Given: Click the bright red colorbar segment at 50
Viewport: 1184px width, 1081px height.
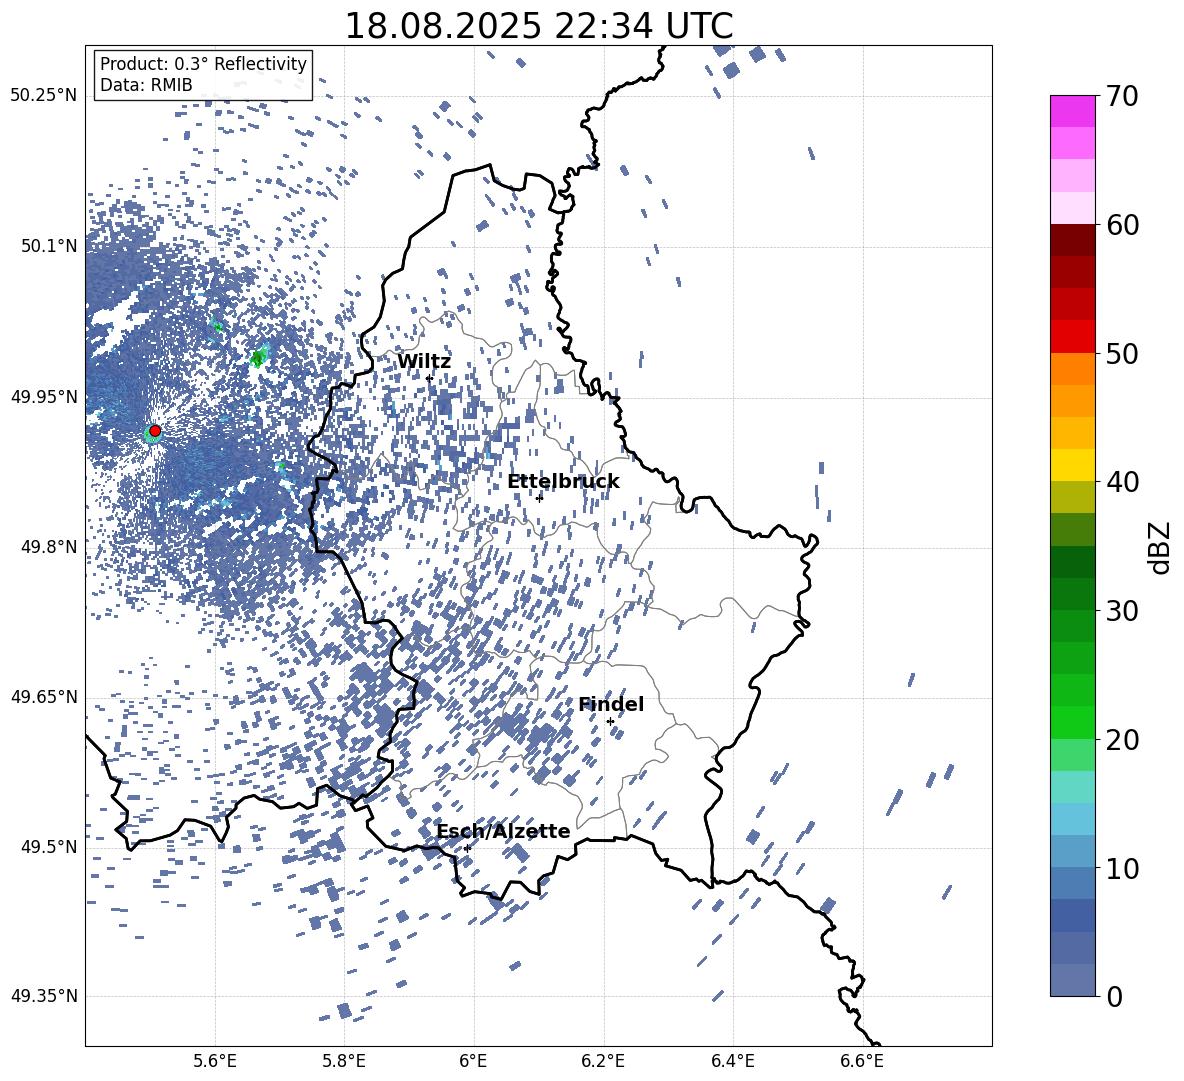Looking at the screenshot, I should (x=1073, y=337).
